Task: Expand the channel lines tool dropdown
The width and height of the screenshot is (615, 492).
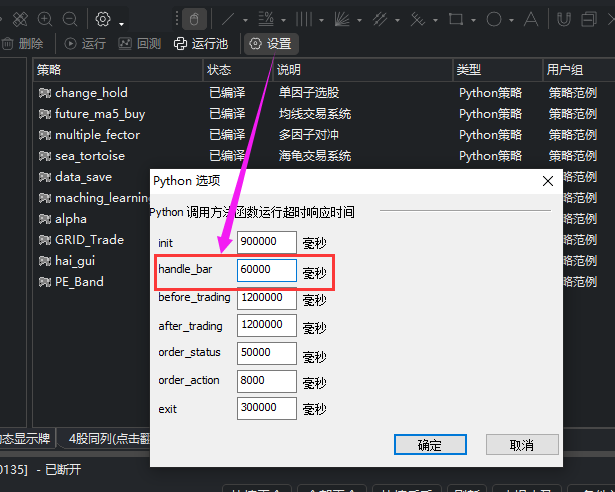Action: tap(397, 20)
